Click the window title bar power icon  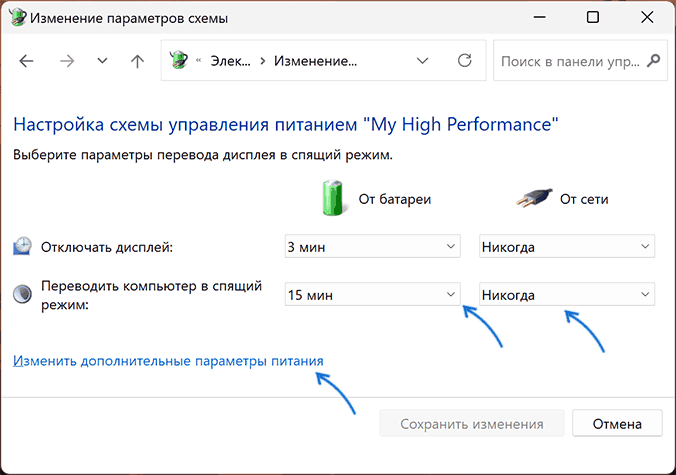(x=19, y=17)
